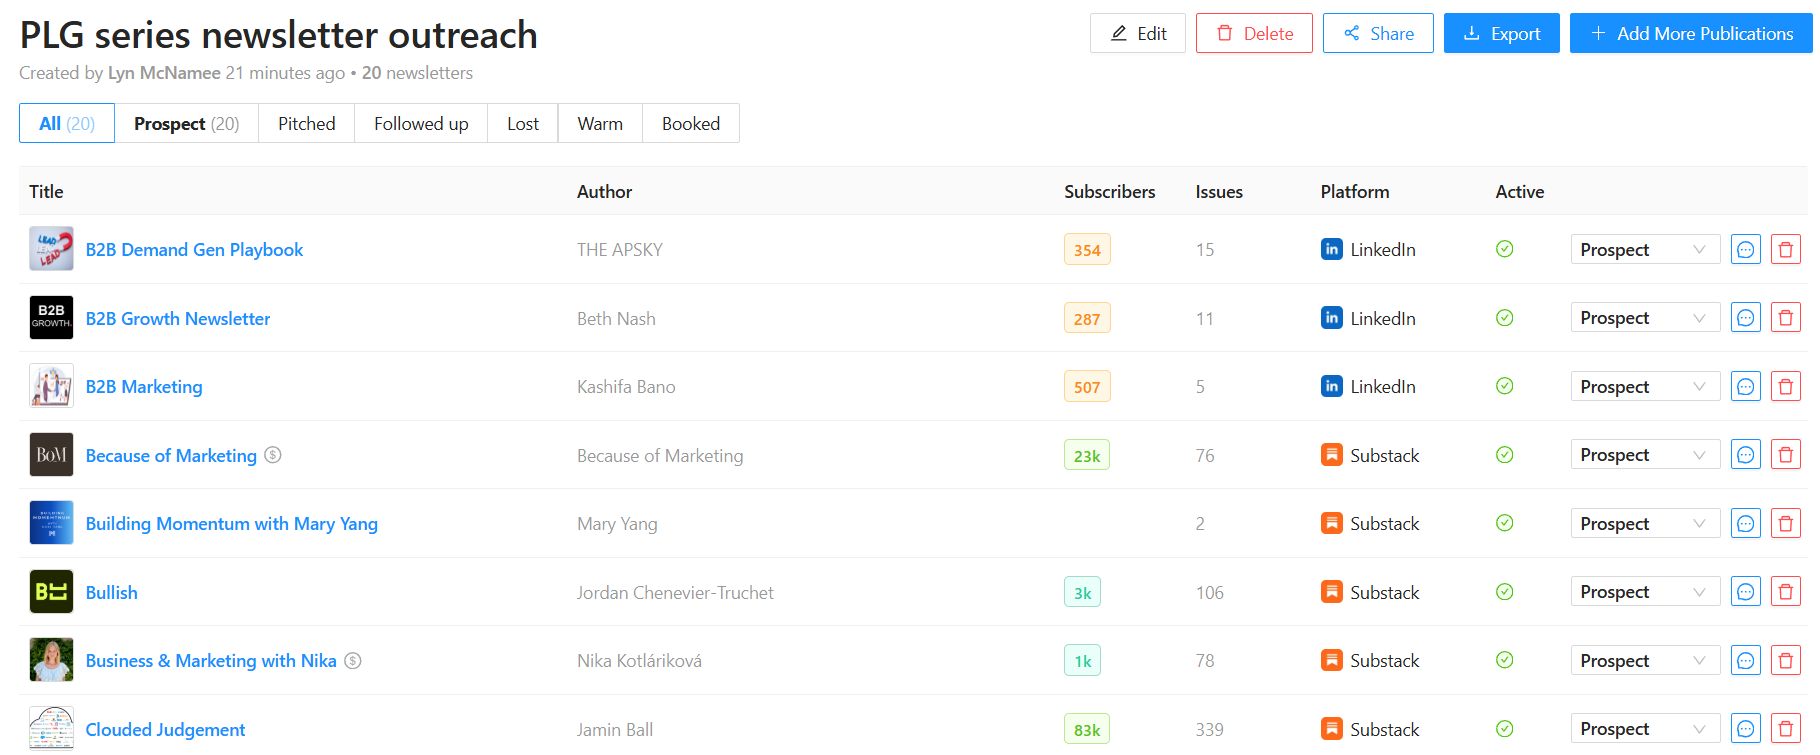The width and height of the screenshot is (1820, 755).
Task: Open comment icon for Clouded Judgement
Action: point(1746,729)
